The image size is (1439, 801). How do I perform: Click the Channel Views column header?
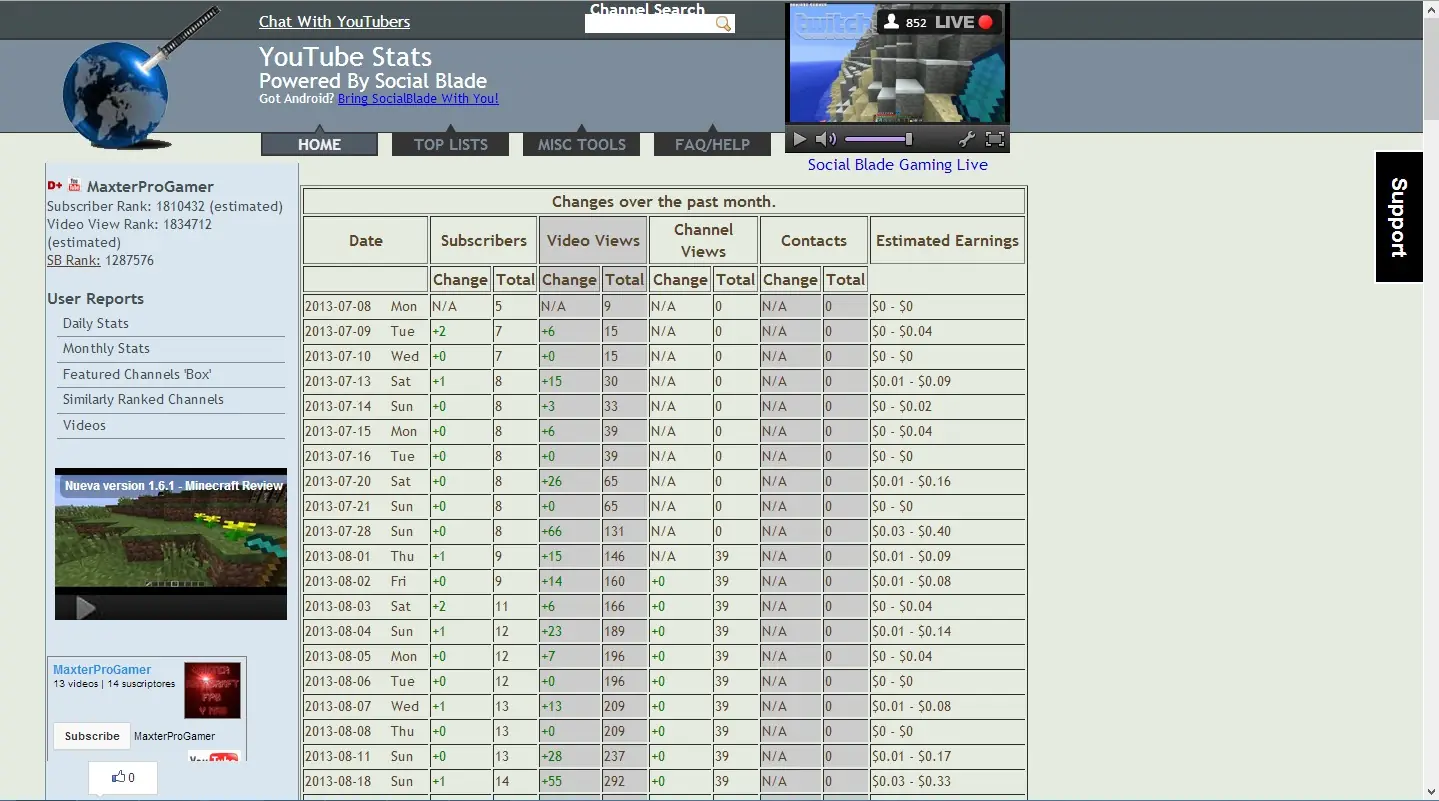703,240
